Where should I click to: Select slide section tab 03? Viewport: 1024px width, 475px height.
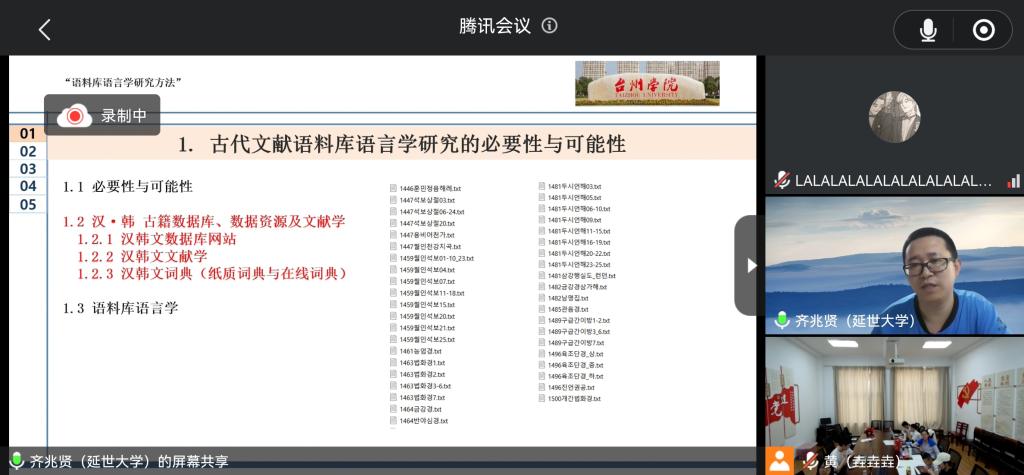[x=28, y=169]
